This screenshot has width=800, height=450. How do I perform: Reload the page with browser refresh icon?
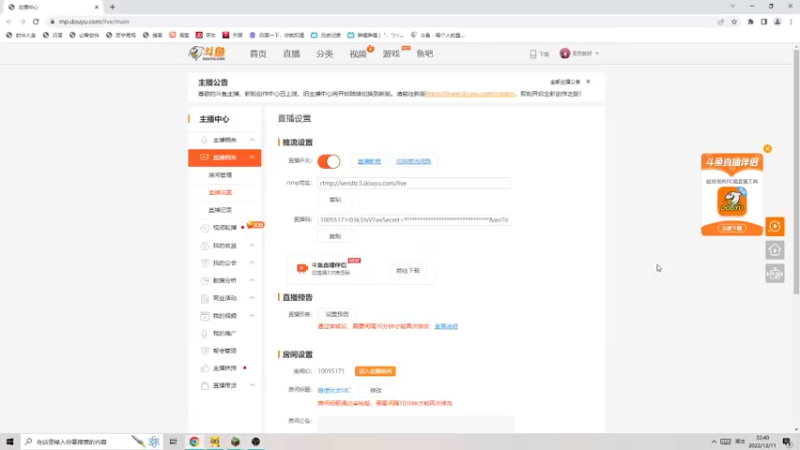click(36, 21)
